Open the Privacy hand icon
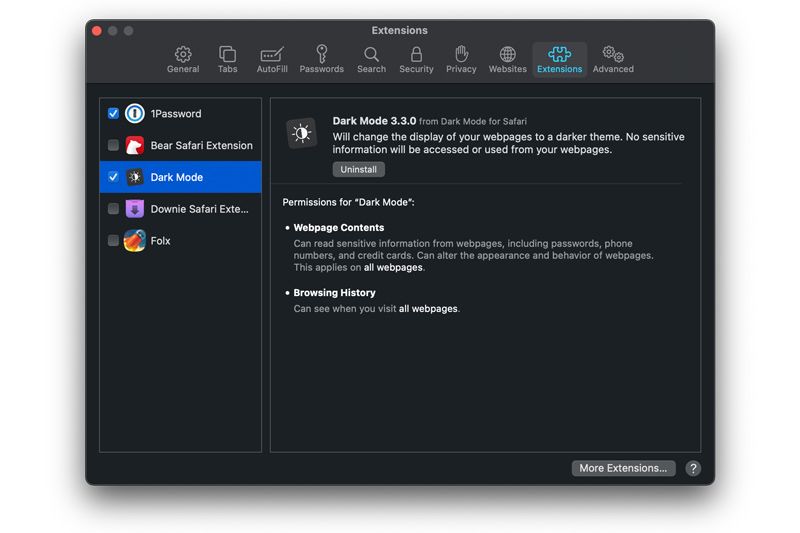 [x=461, y=54]
